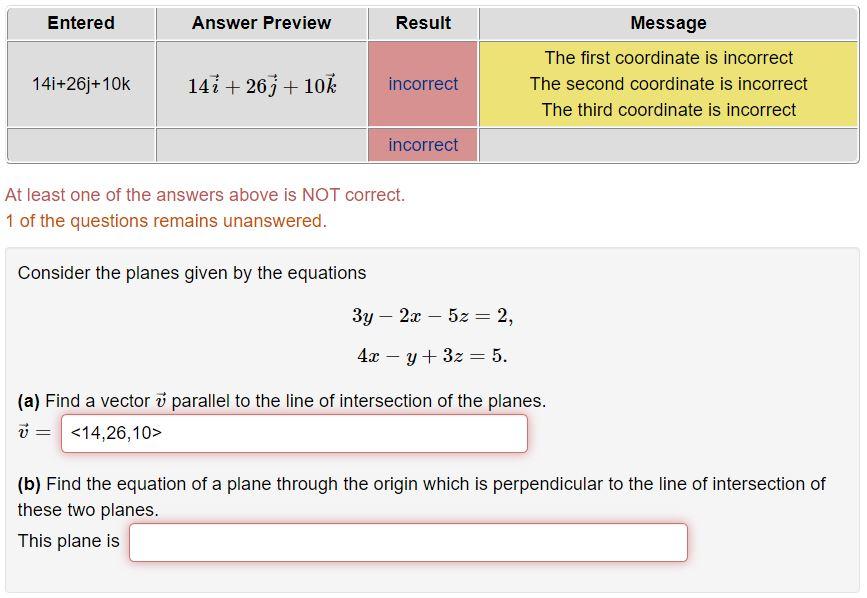The width and height of the screenshot is (867, 598).
Task: Click the second incorrect result cell
Action: (423, 145)
